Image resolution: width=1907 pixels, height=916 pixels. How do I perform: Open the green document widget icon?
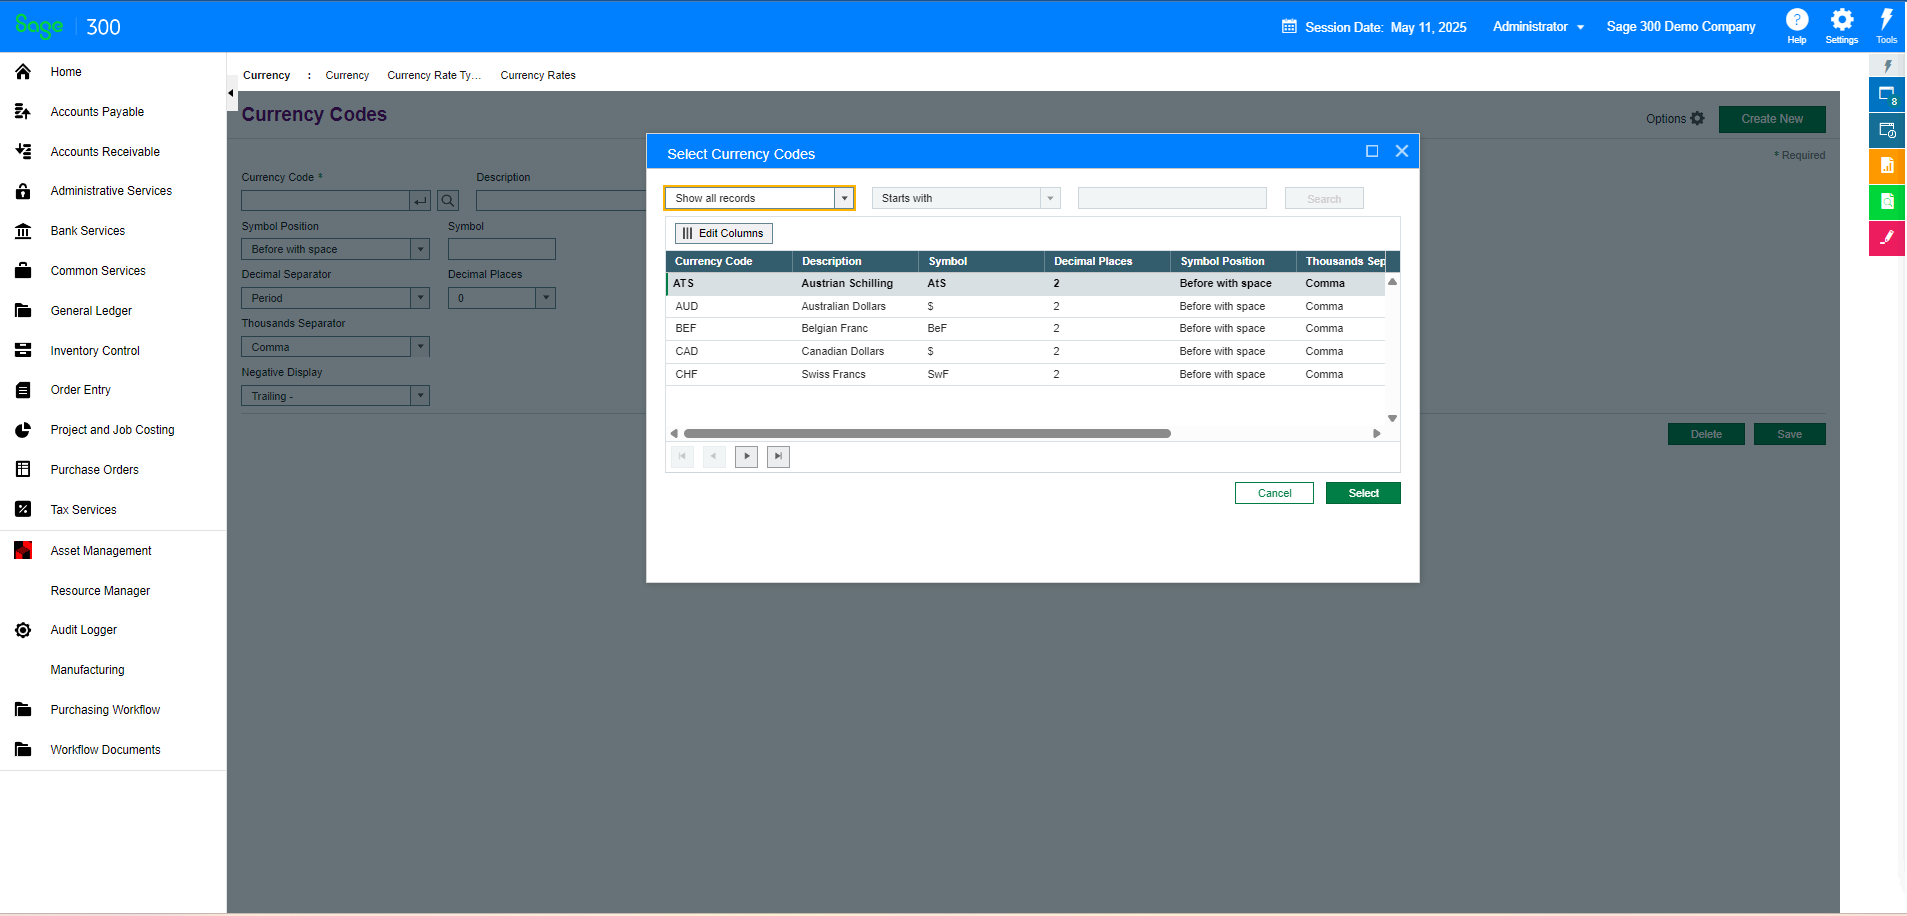click(x=1887, y=202)
